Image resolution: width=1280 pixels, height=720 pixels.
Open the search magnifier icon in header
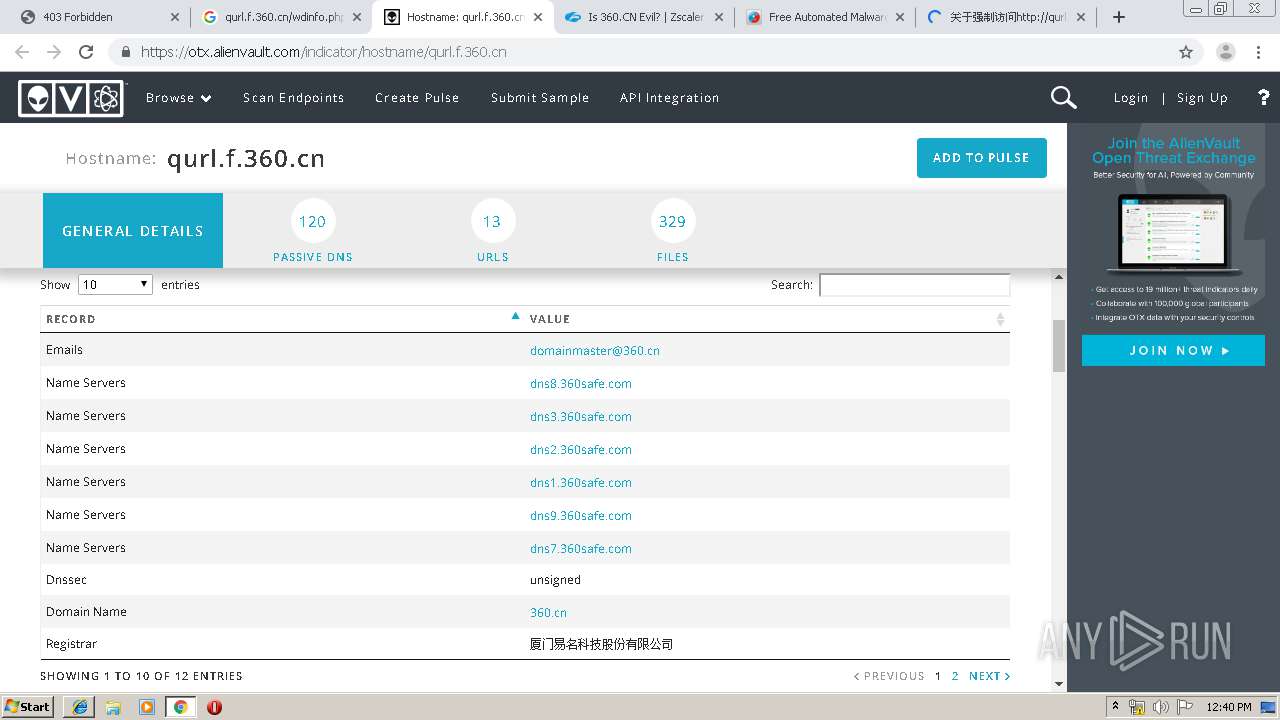click(x=1063, y=97)
